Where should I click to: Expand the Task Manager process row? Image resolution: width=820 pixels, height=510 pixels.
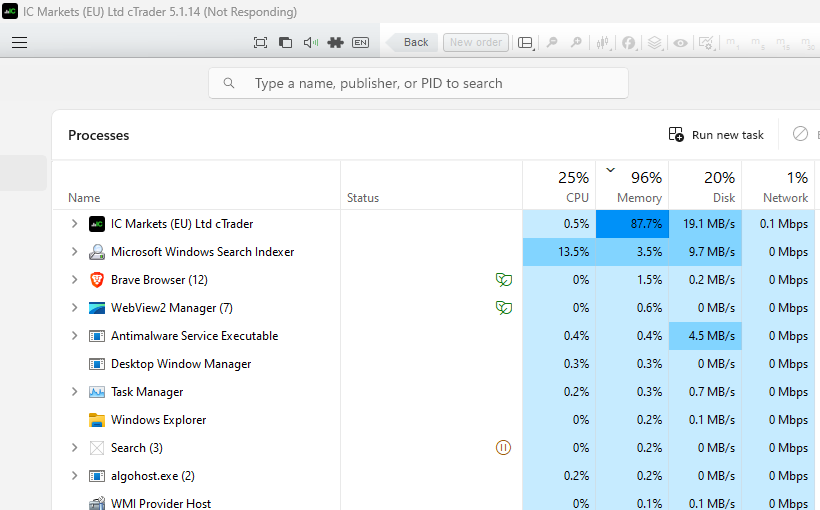tap(74, 392)
